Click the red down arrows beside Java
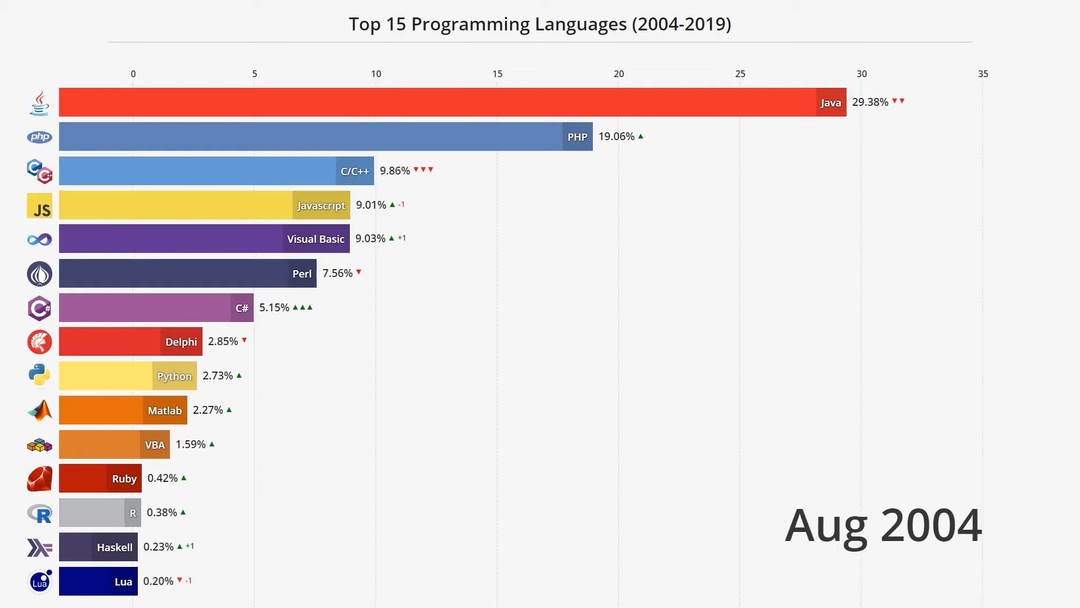 898,101
